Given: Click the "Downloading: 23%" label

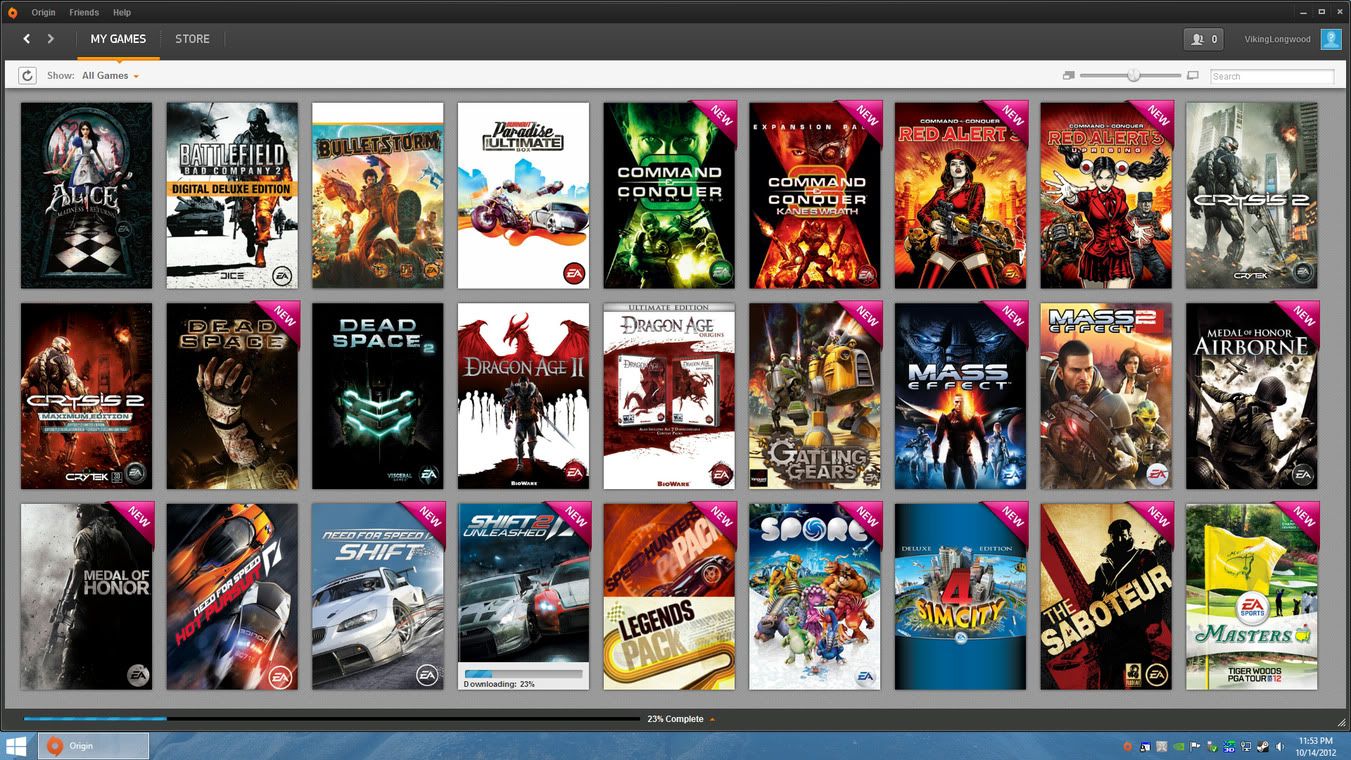Looking at the screenshot, I should pyautogui.click(x=499, y=684).
